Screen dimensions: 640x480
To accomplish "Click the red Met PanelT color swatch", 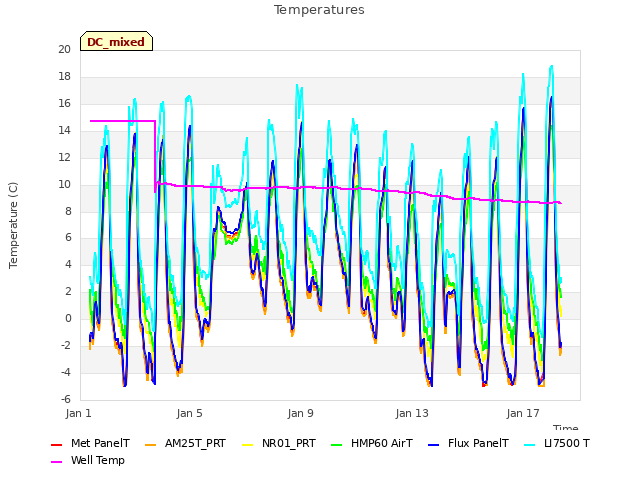I will [56, 444].
